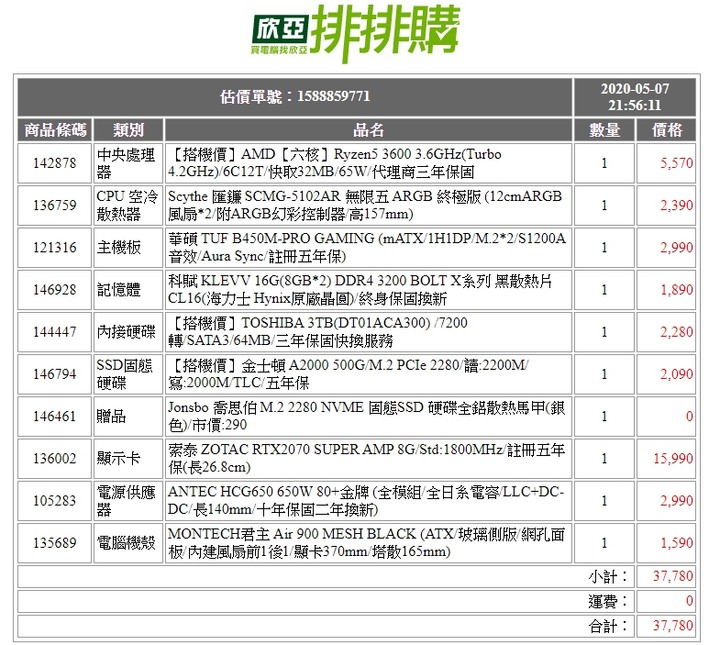Click quantity 1 in Ryzen5 3600 row
This screenshot has width=720, height=645.
coord(604,163)
